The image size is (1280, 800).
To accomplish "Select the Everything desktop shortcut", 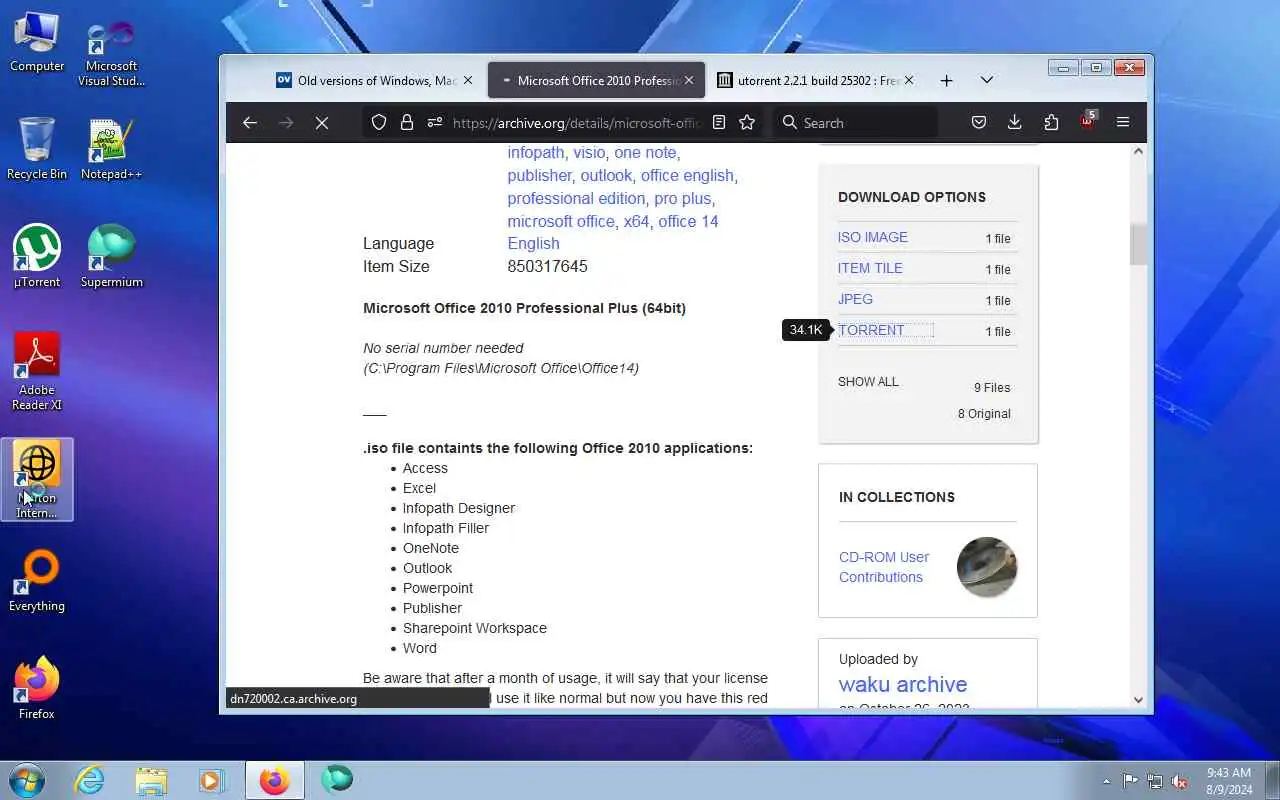I will (37, 580).
